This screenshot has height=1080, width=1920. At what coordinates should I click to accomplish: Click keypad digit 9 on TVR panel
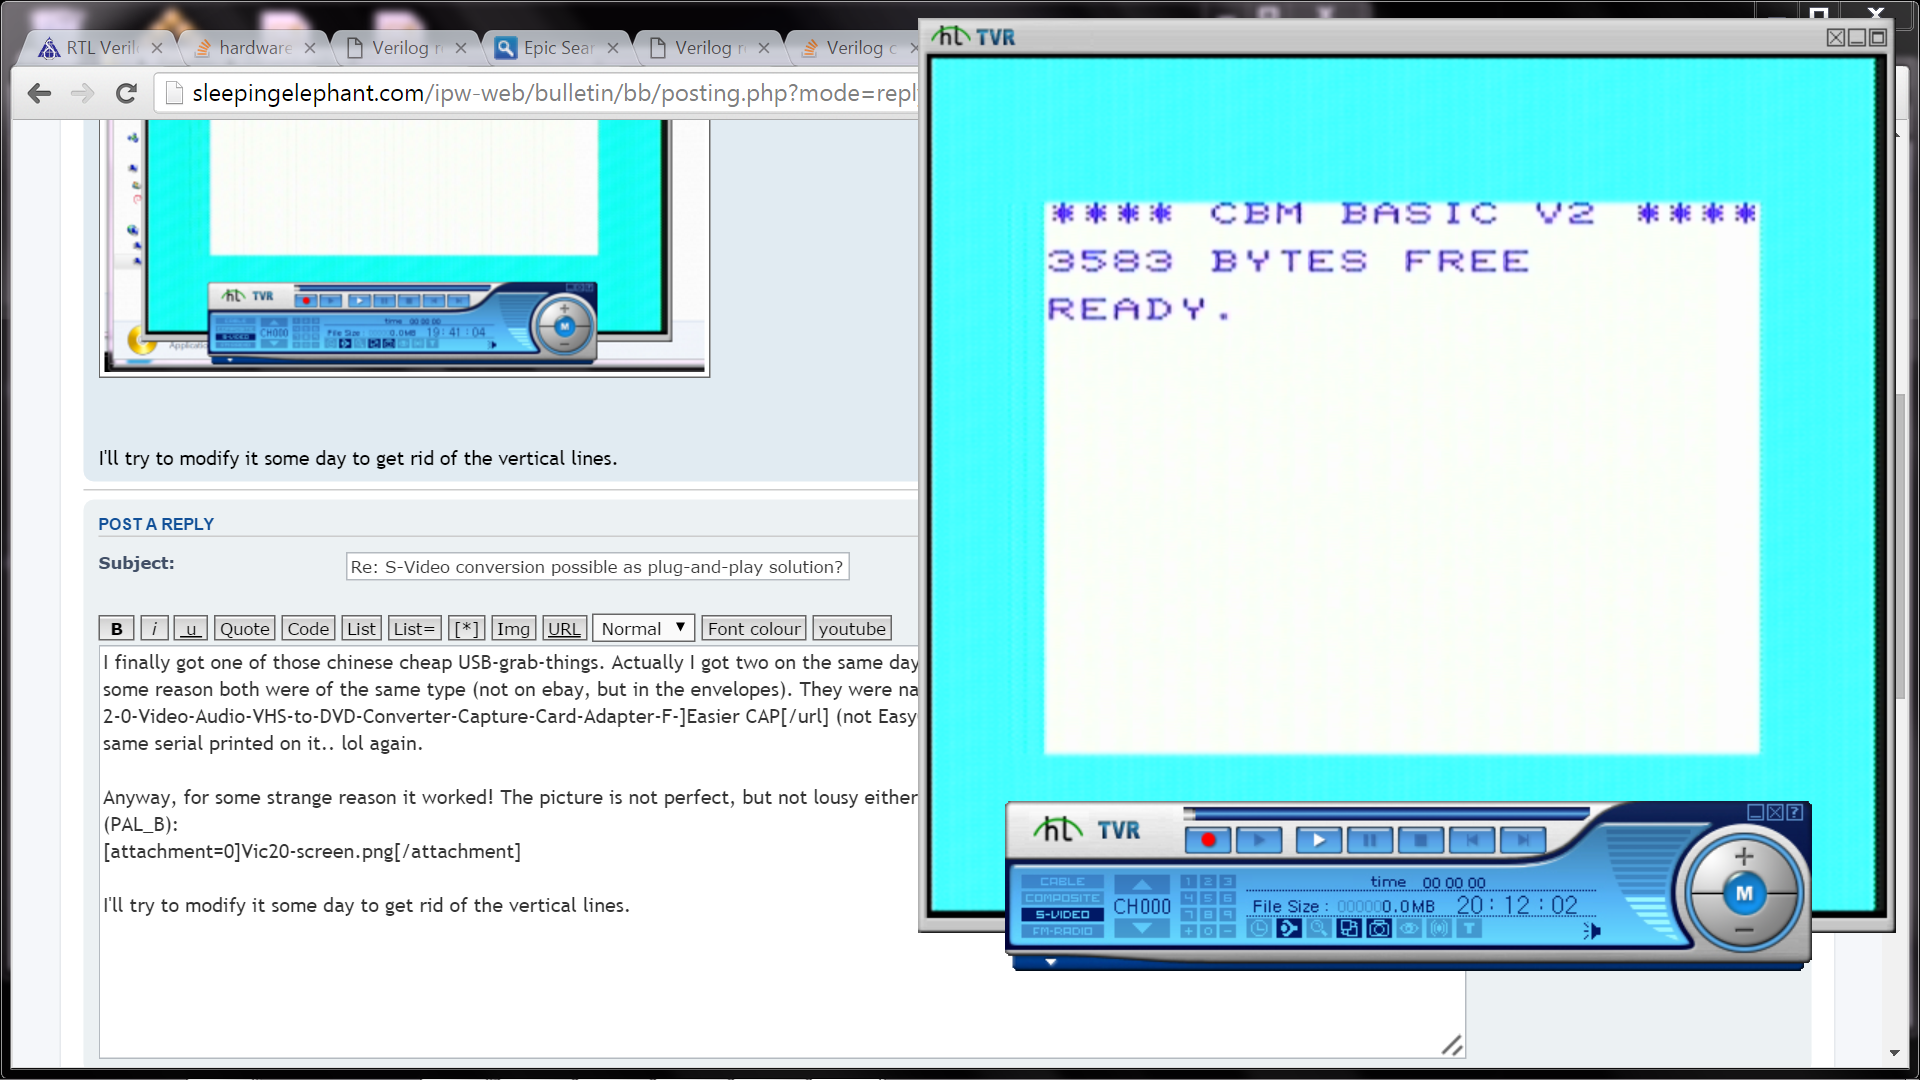click(1227, 914)
